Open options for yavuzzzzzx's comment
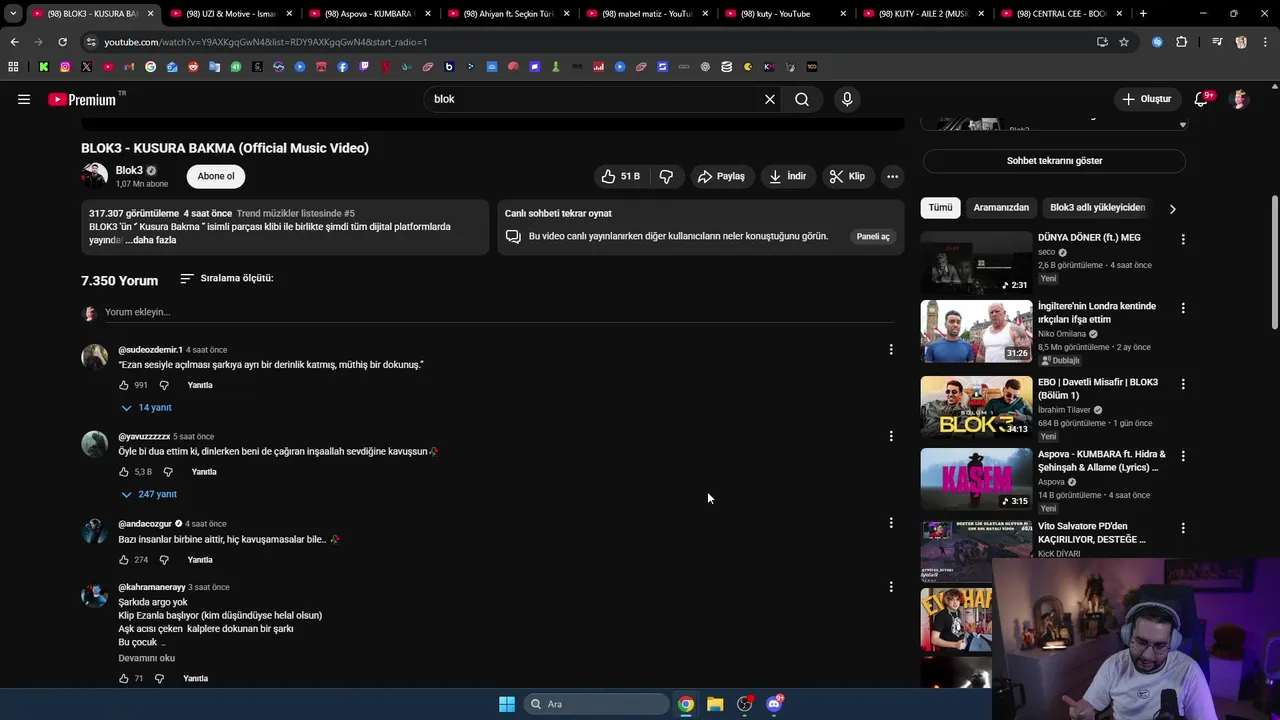 [891, 436]
